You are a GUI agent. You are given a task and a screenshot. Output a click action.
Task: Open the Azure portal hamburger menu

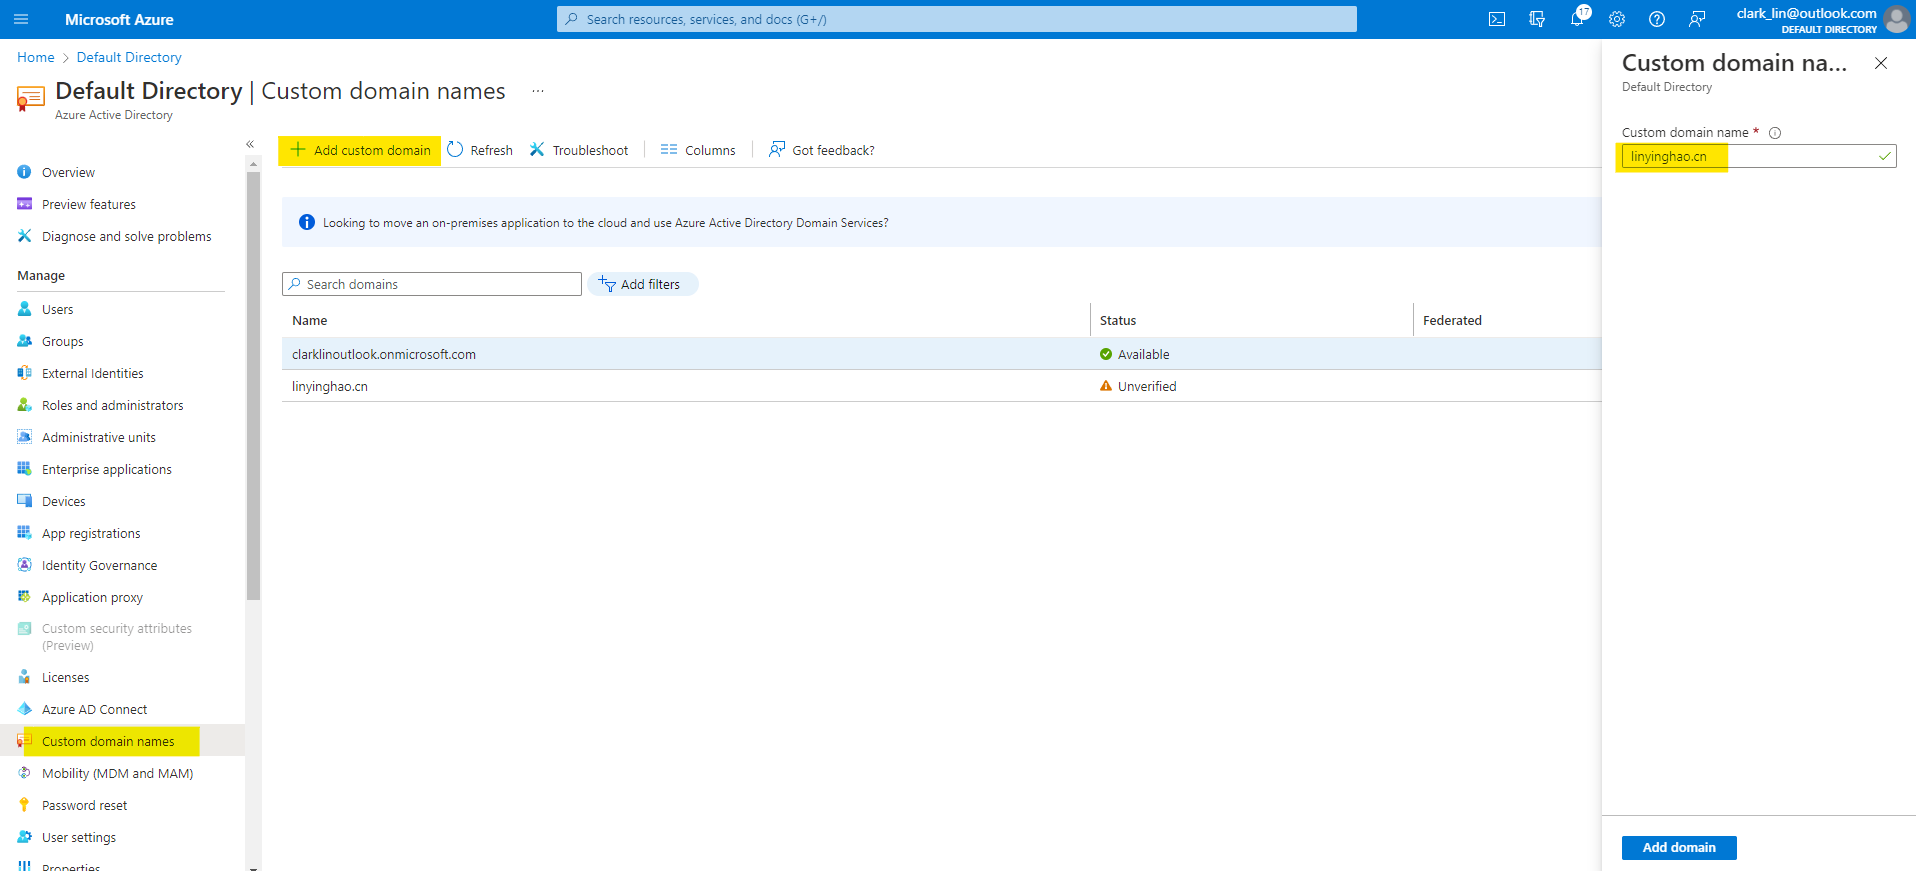tap(21, 19)
